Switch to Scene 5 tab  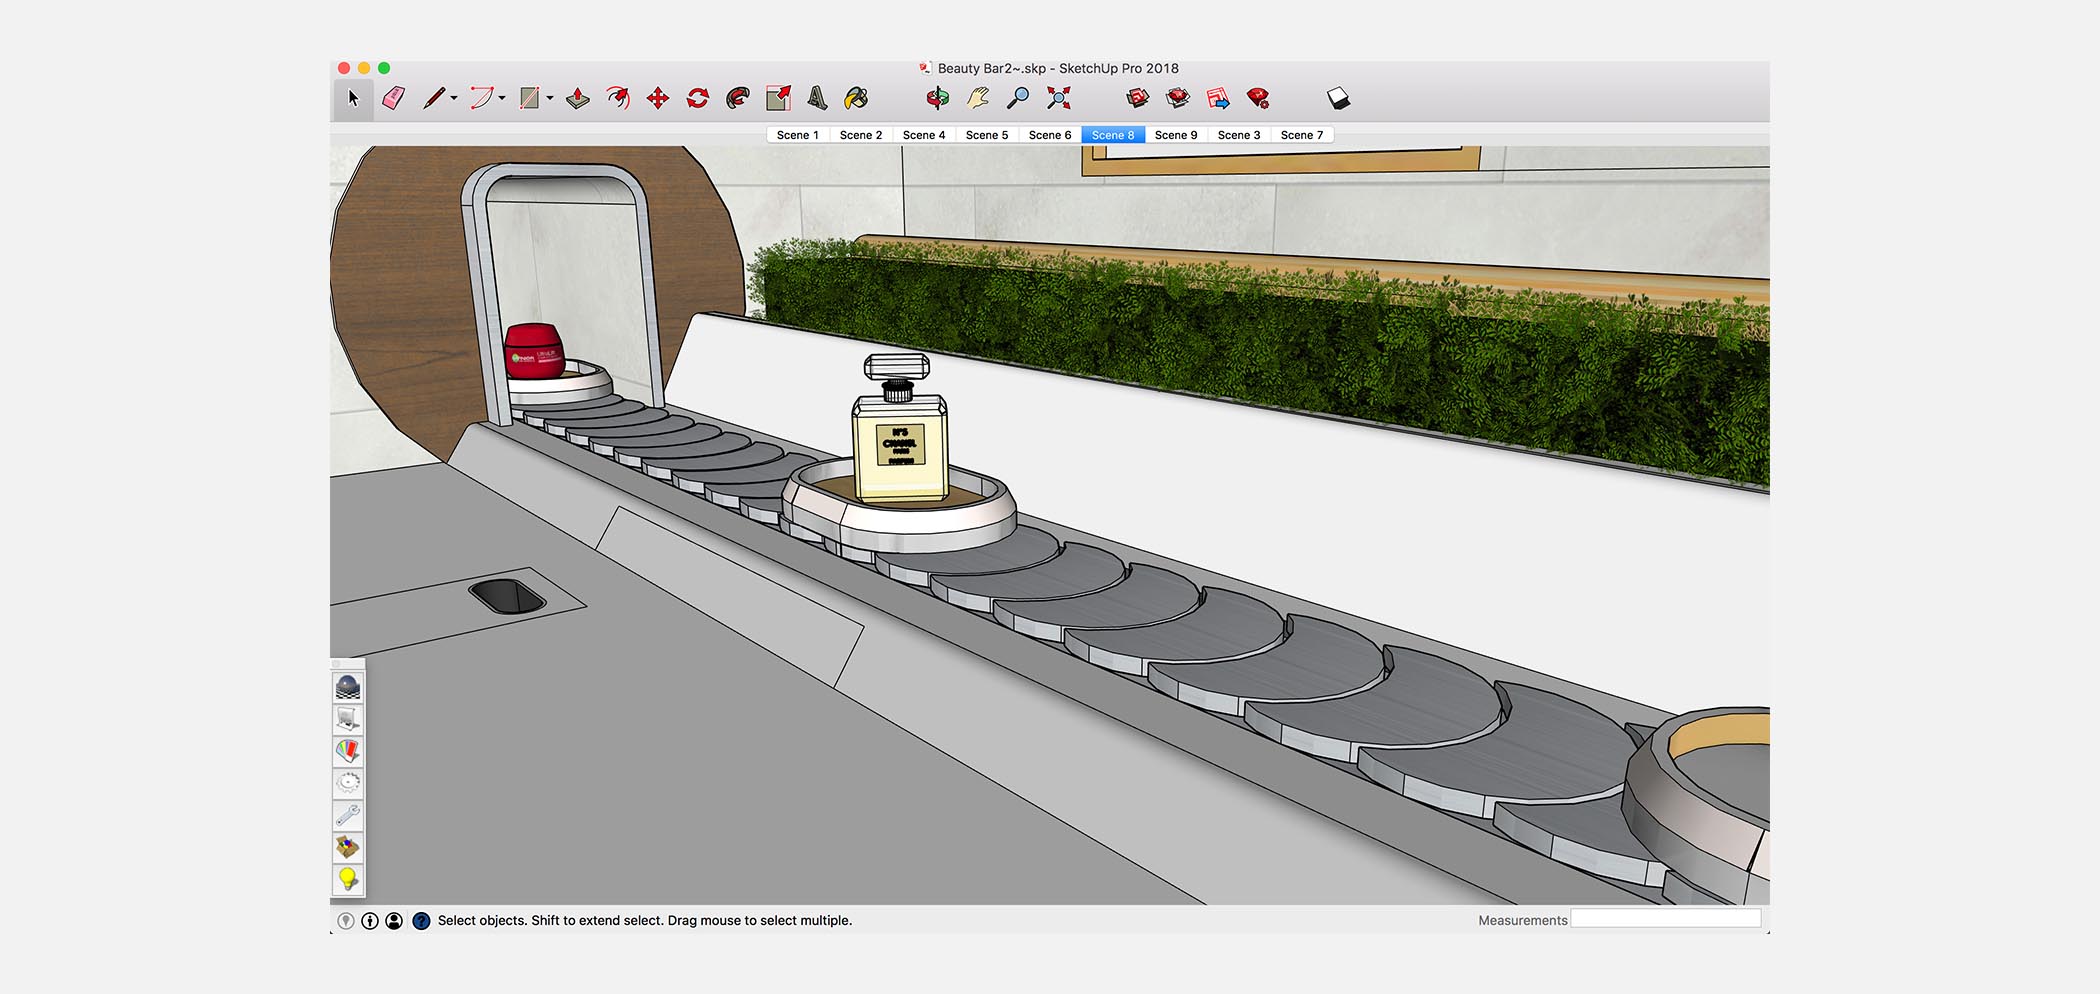[x=987, y=135]
